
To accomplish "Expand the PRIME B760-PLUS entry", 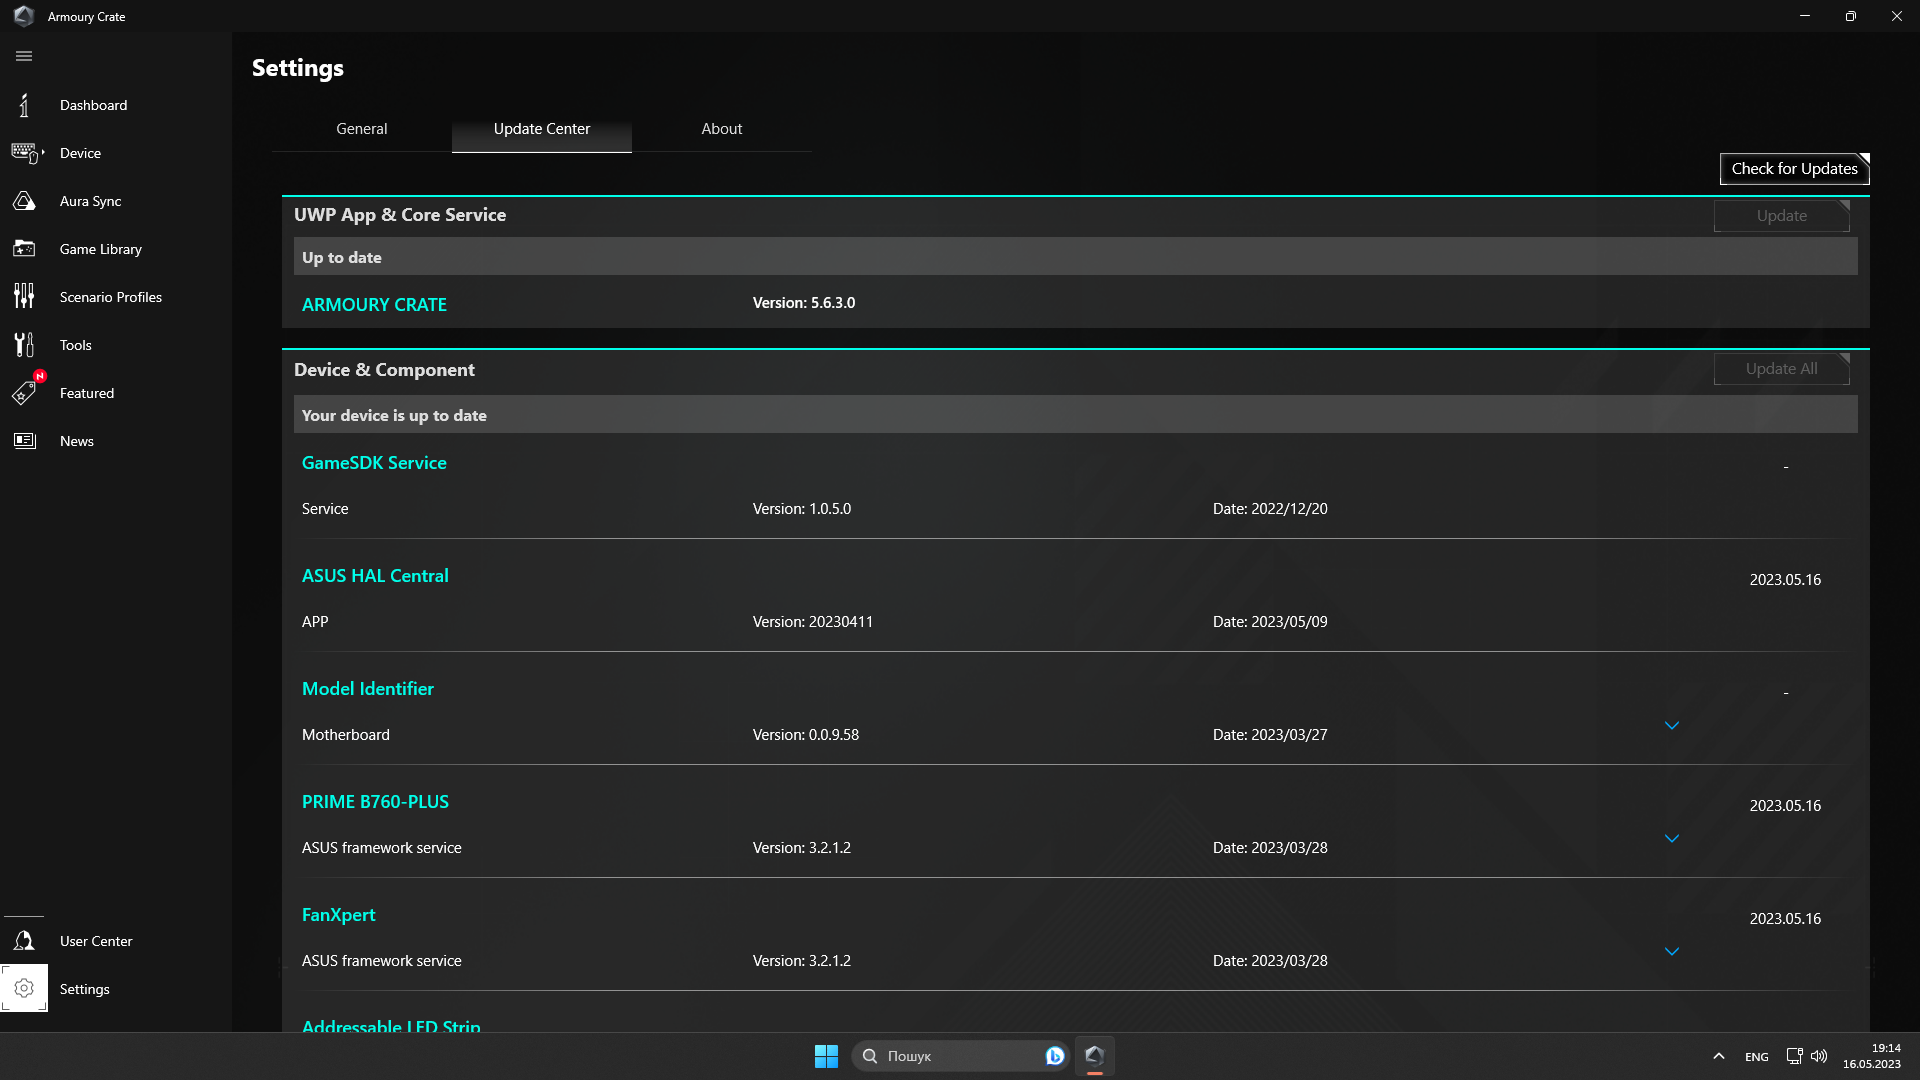I will tap(1671, 839).
